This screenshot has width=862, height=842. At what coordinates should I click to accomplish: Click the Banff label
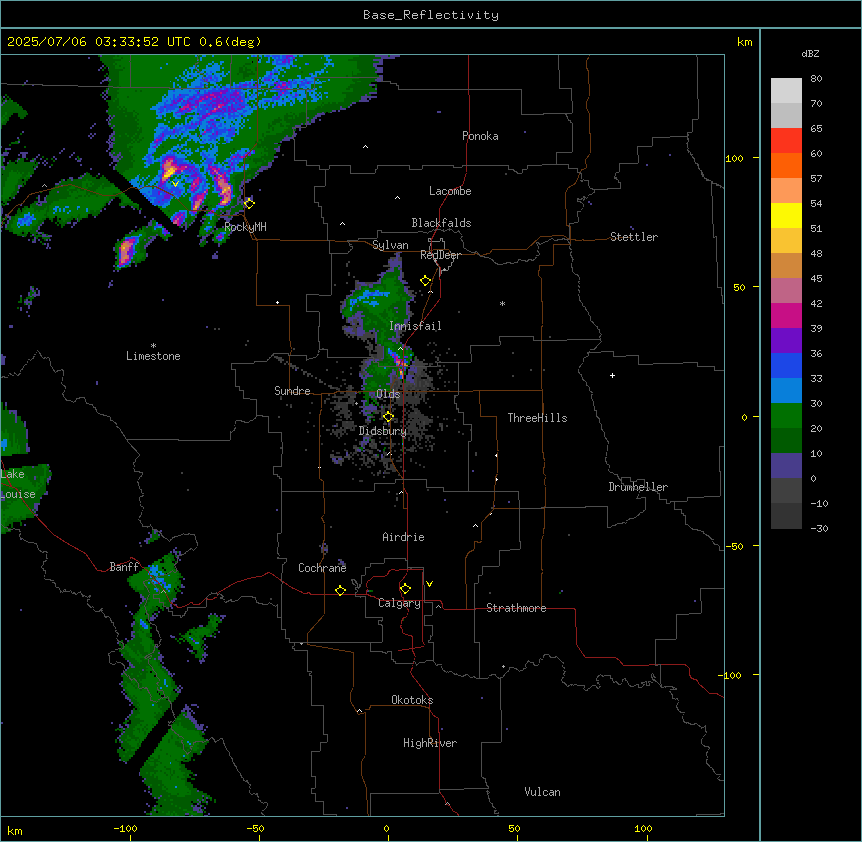[x=124, y=567]
